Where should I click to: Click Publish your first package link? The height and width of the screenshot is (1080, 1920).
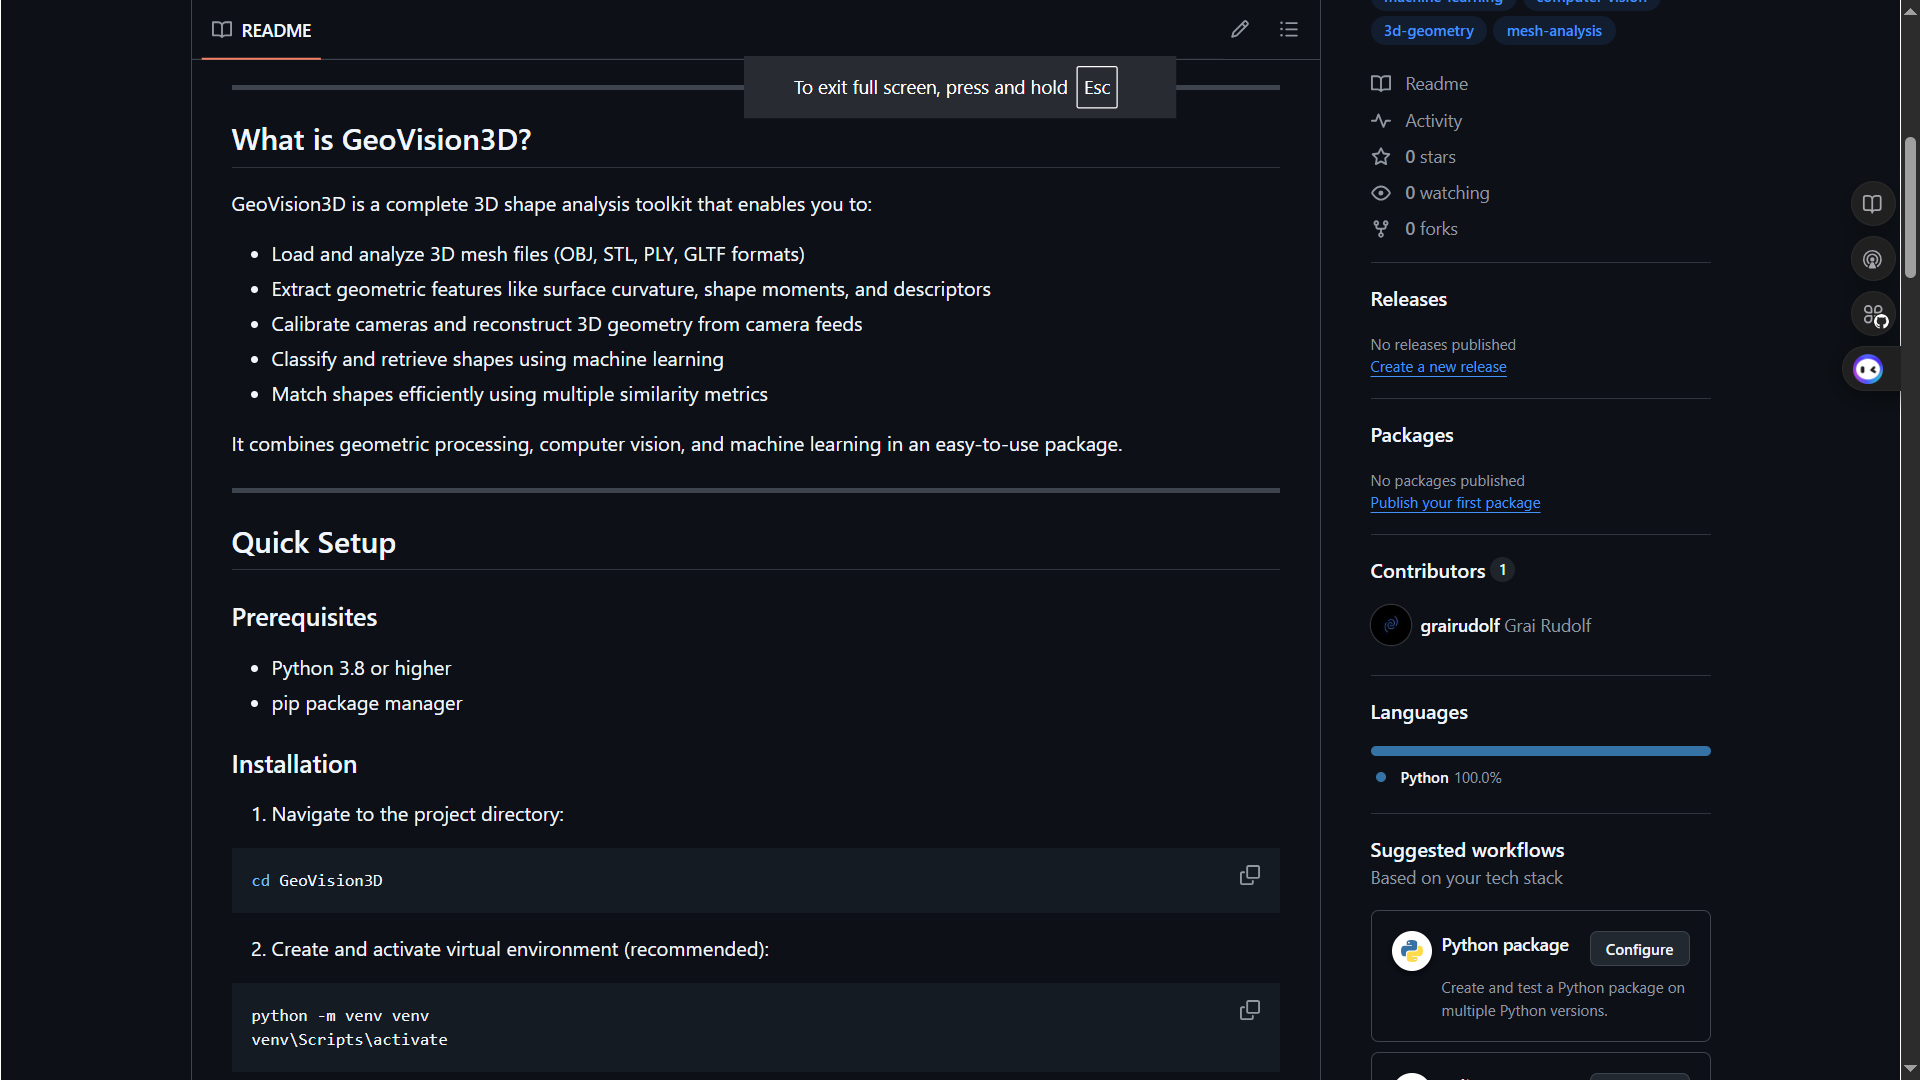point(1455,503)
